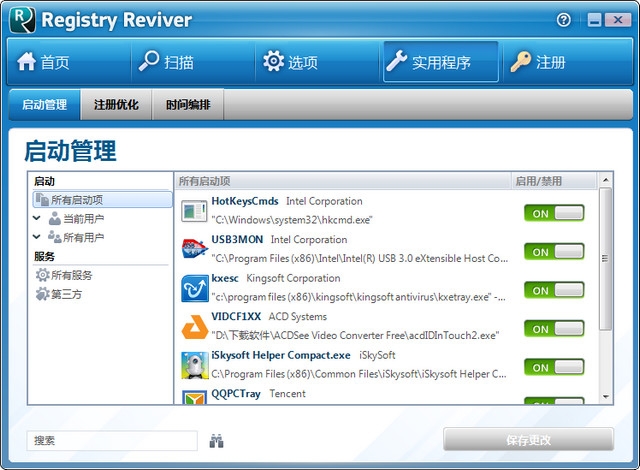The width and height of the screenshot is (640, 470).
Task: Select the VIDCF1XX entry name
Action: click(x=236, y=316)
